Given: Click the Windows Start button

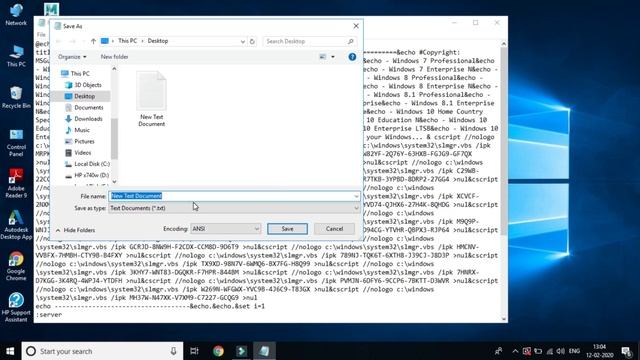Looking at the screenshot, I should [x=10, y=351].
